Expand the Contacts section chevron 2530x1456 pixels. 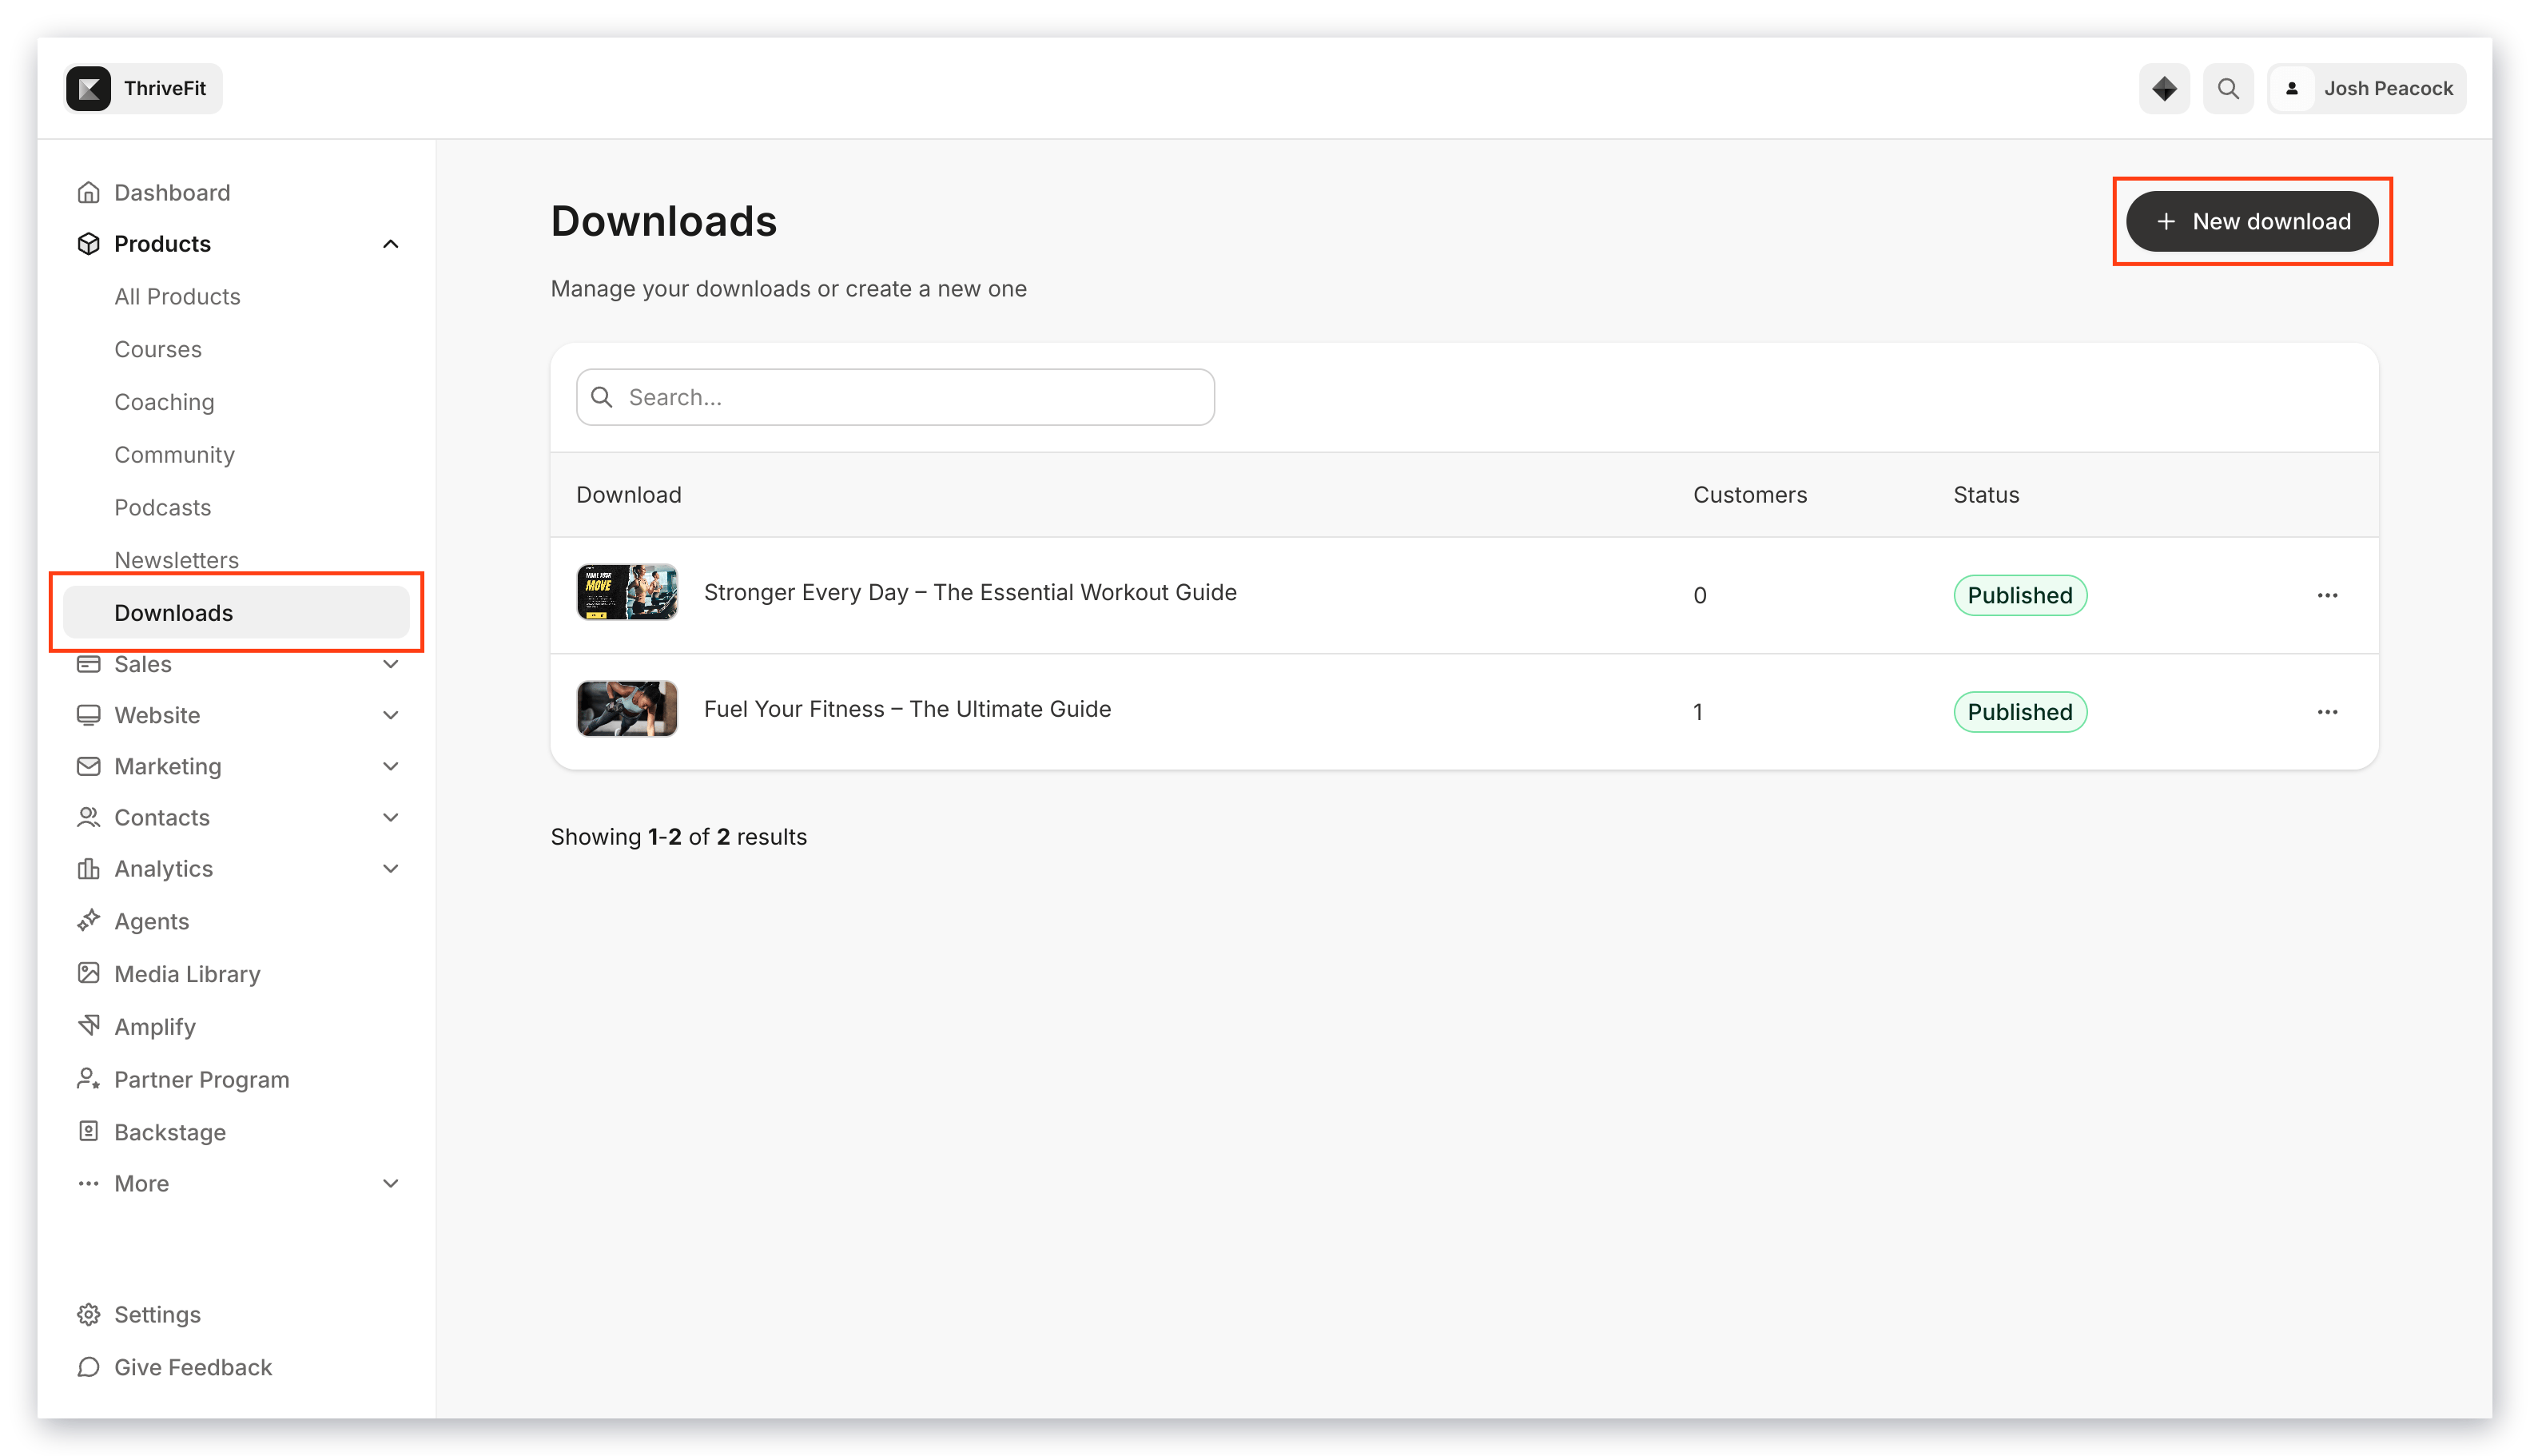pos(391,817)
